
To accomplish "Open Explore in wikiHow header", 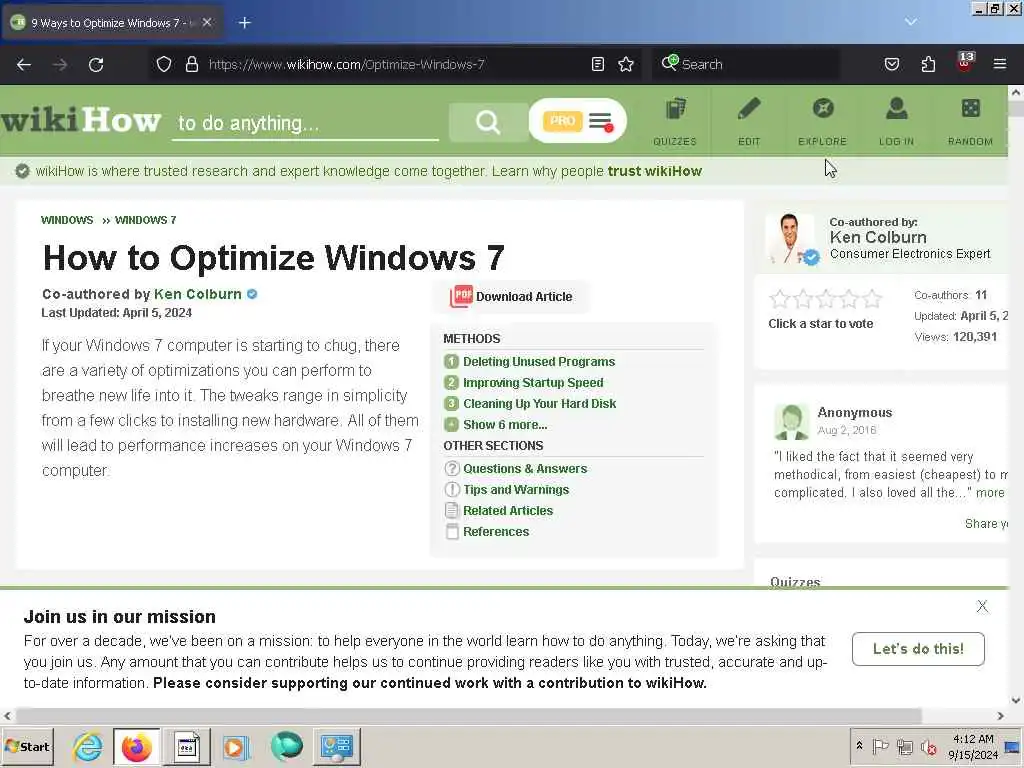I will pos(822,121).
